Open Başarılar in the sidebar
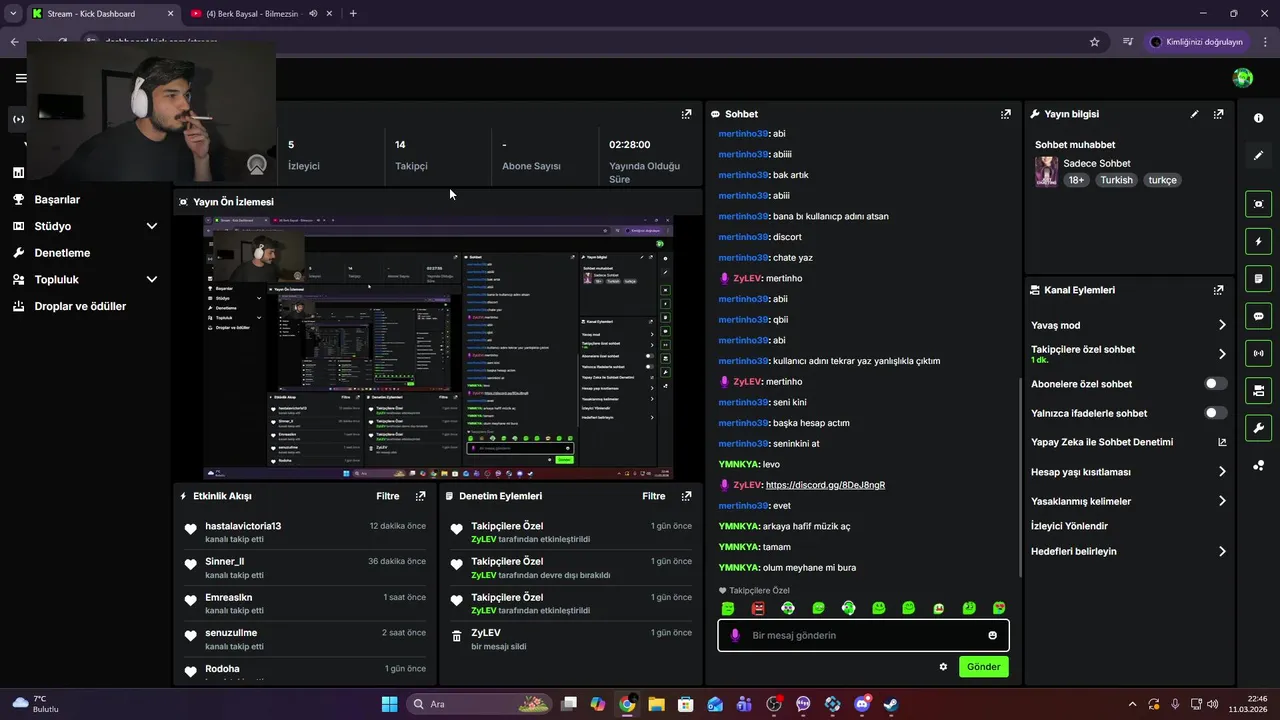This screenshot has height=720, width=1280. point(57,199)
